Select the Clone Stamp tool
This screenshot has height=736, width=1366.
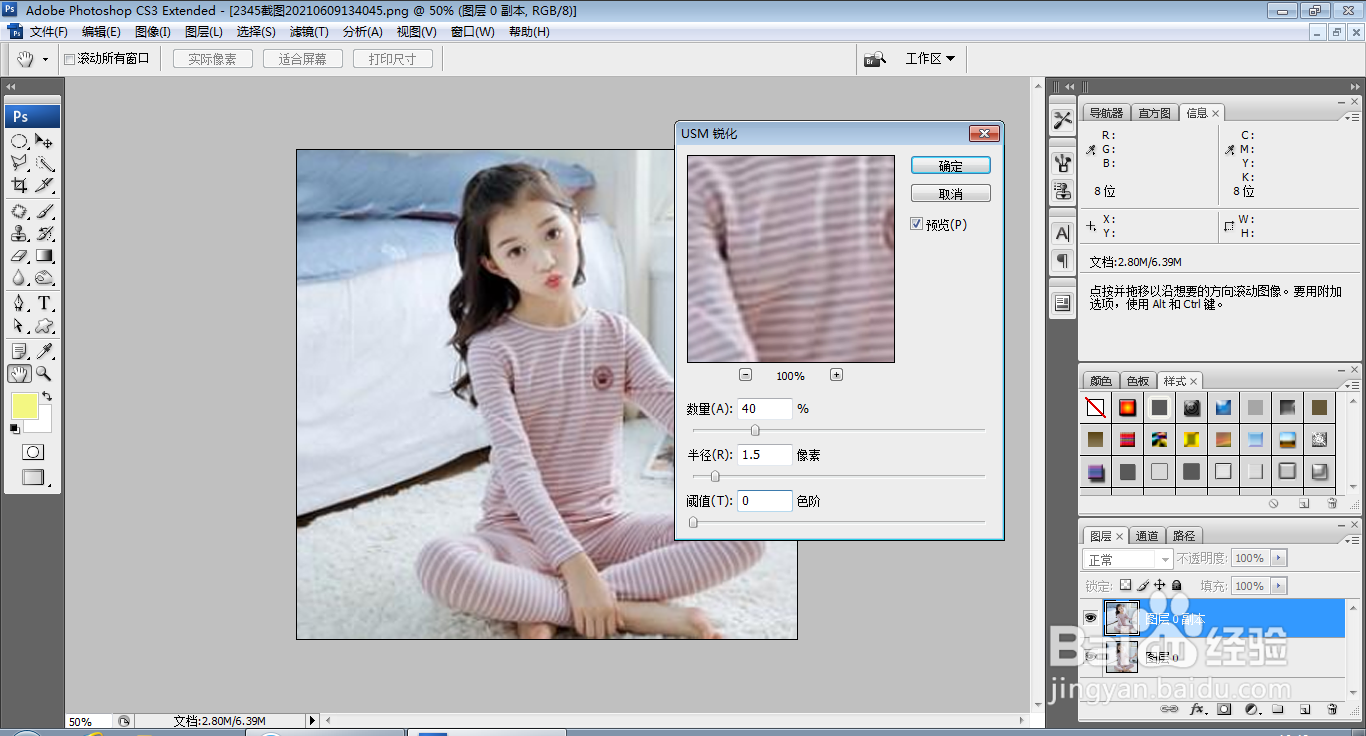tap(19, 233)
